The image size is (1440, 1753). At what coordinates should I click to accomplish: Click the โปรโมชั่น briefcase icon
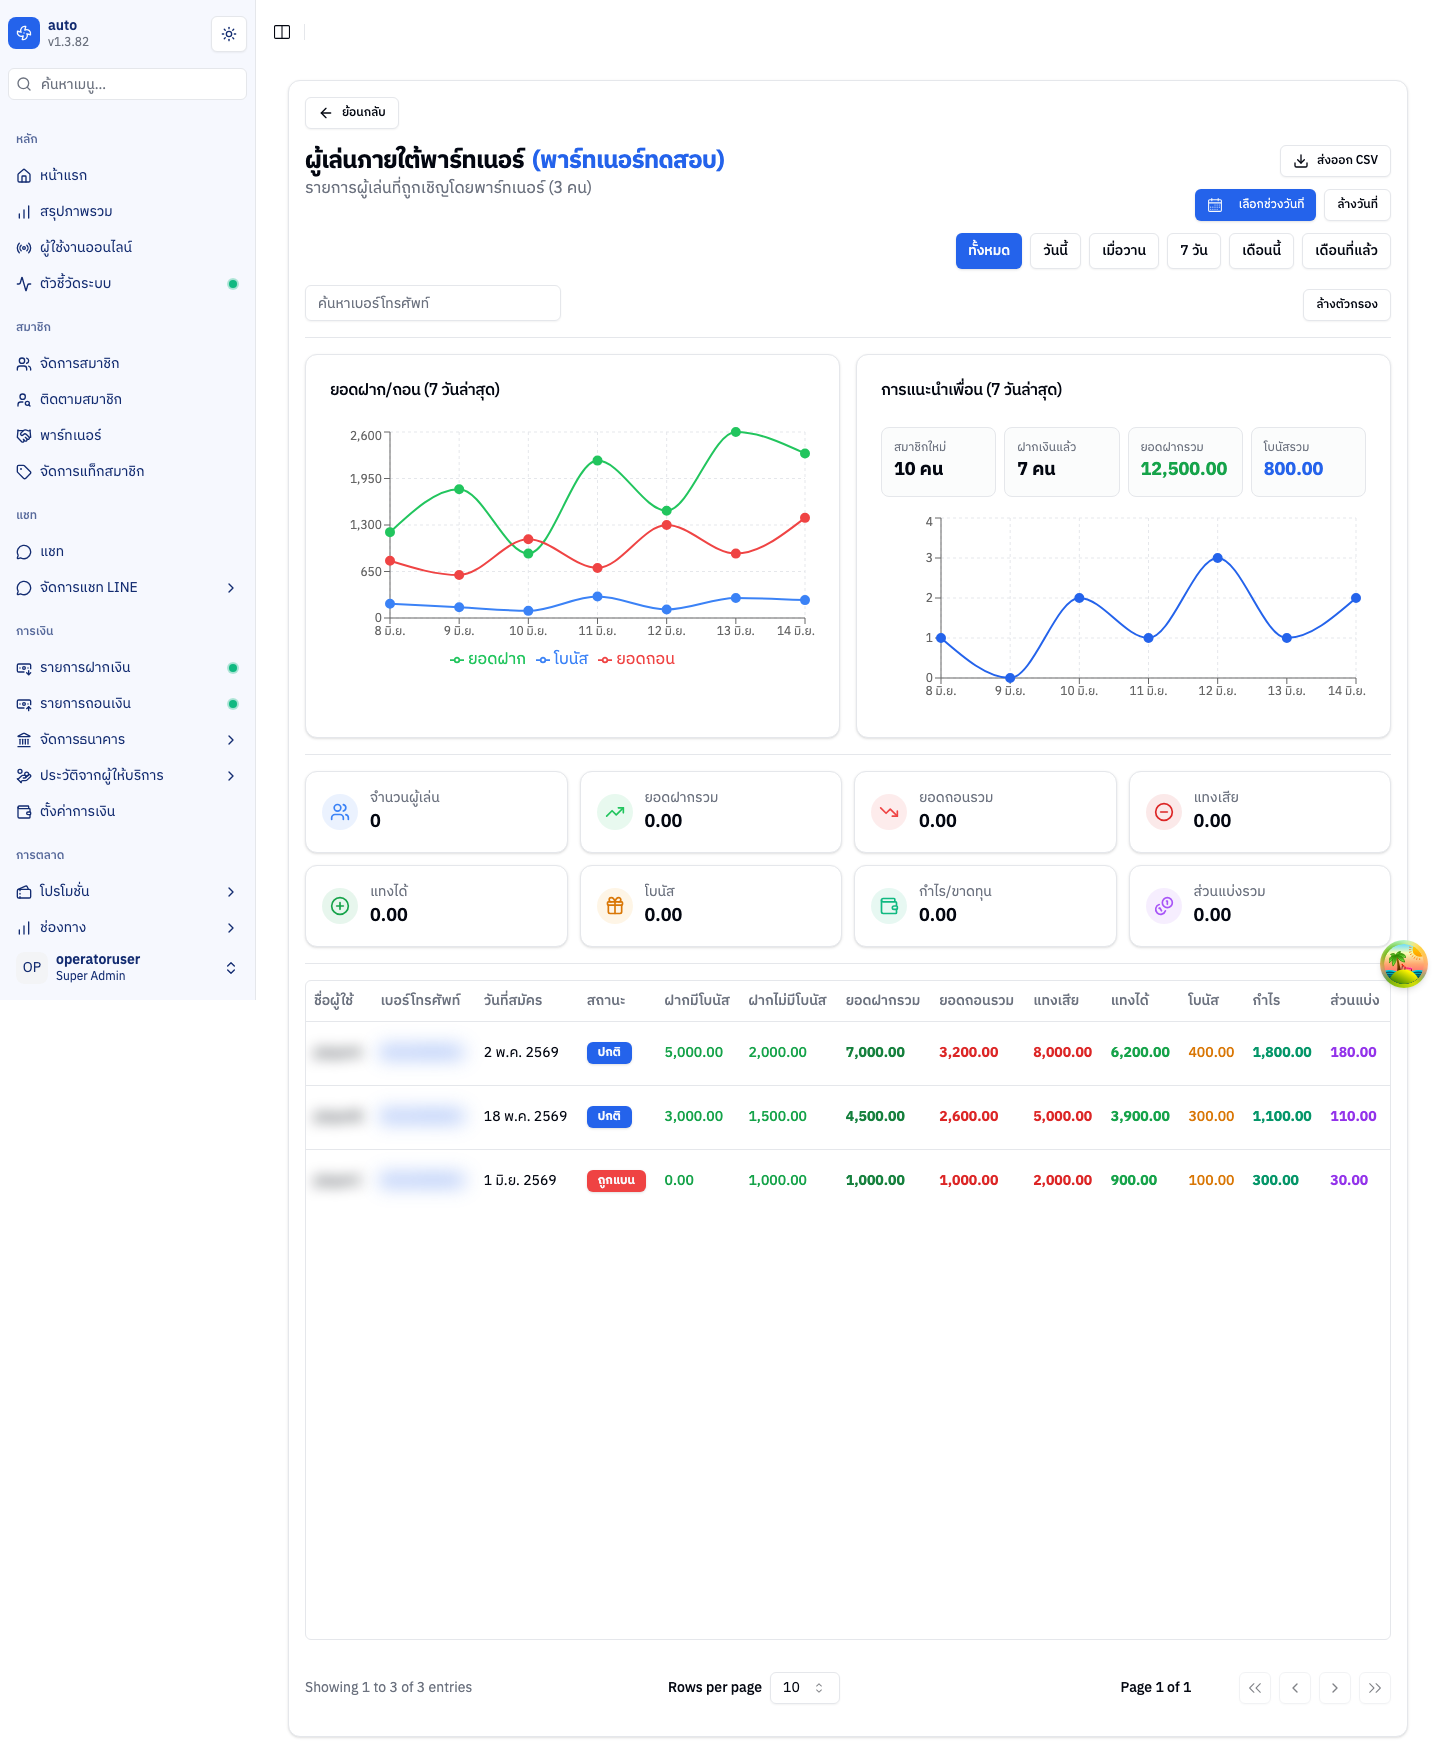pos(24,892)
